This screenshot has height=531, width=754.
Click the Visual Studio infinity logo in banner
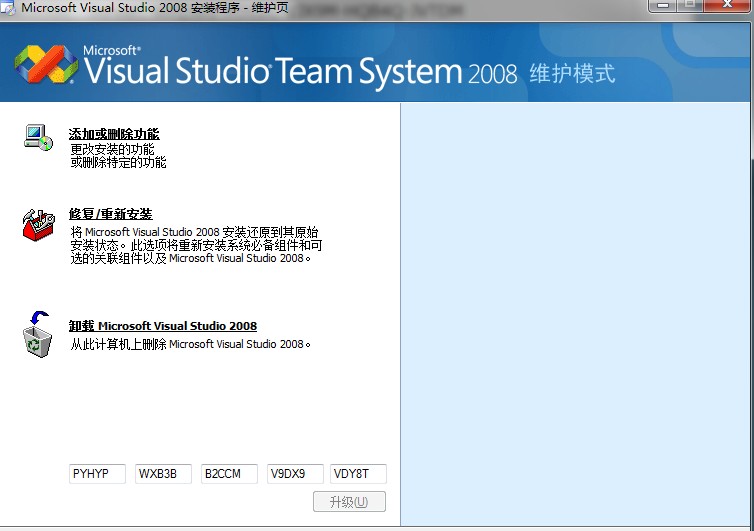click(x=46, y=64)
